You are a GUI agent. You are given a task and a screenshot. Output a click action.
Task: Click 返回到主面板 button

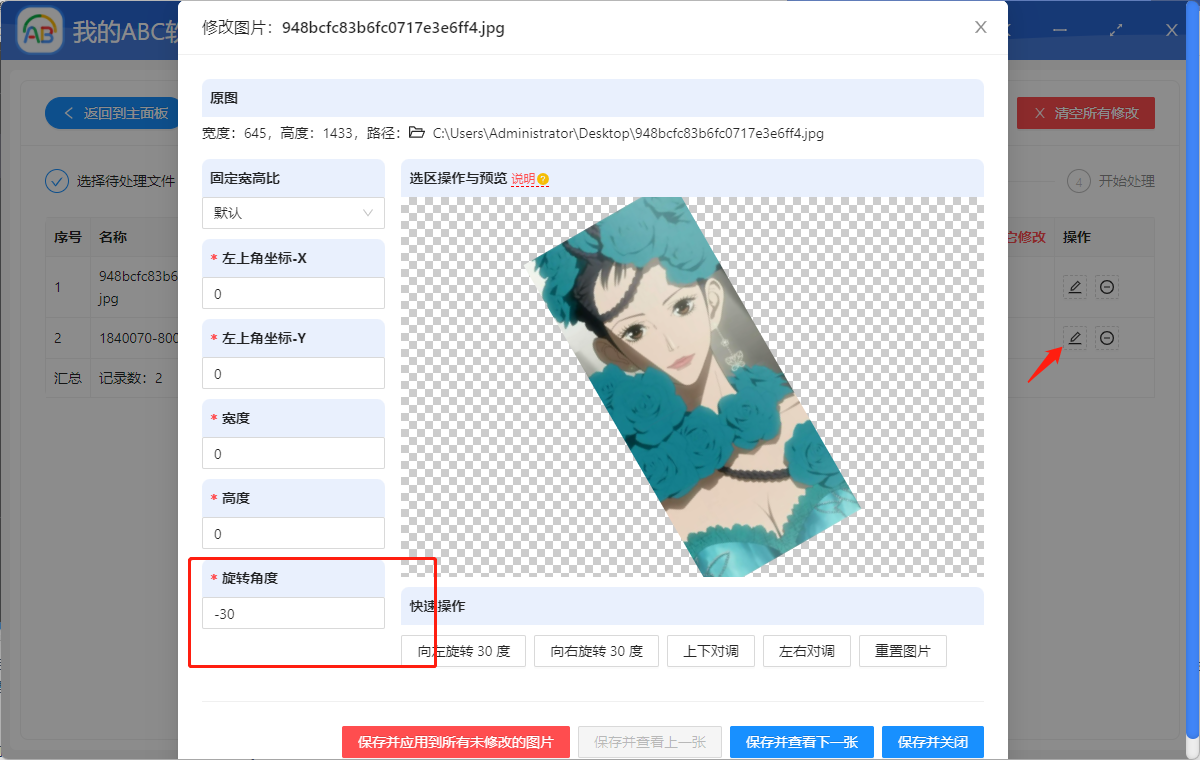point(111,113)
